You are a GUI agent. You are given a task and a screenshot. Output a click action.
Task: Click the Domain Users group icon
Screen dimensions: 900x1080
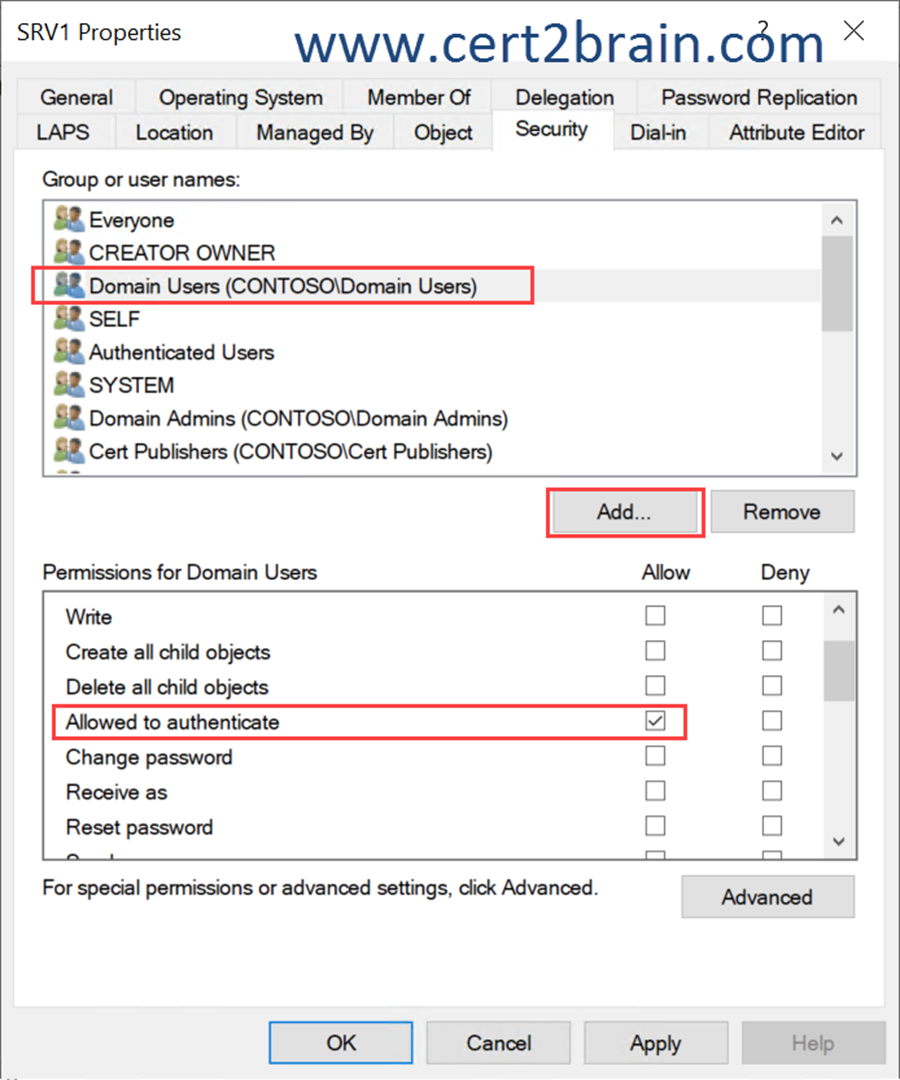point(69,286)
